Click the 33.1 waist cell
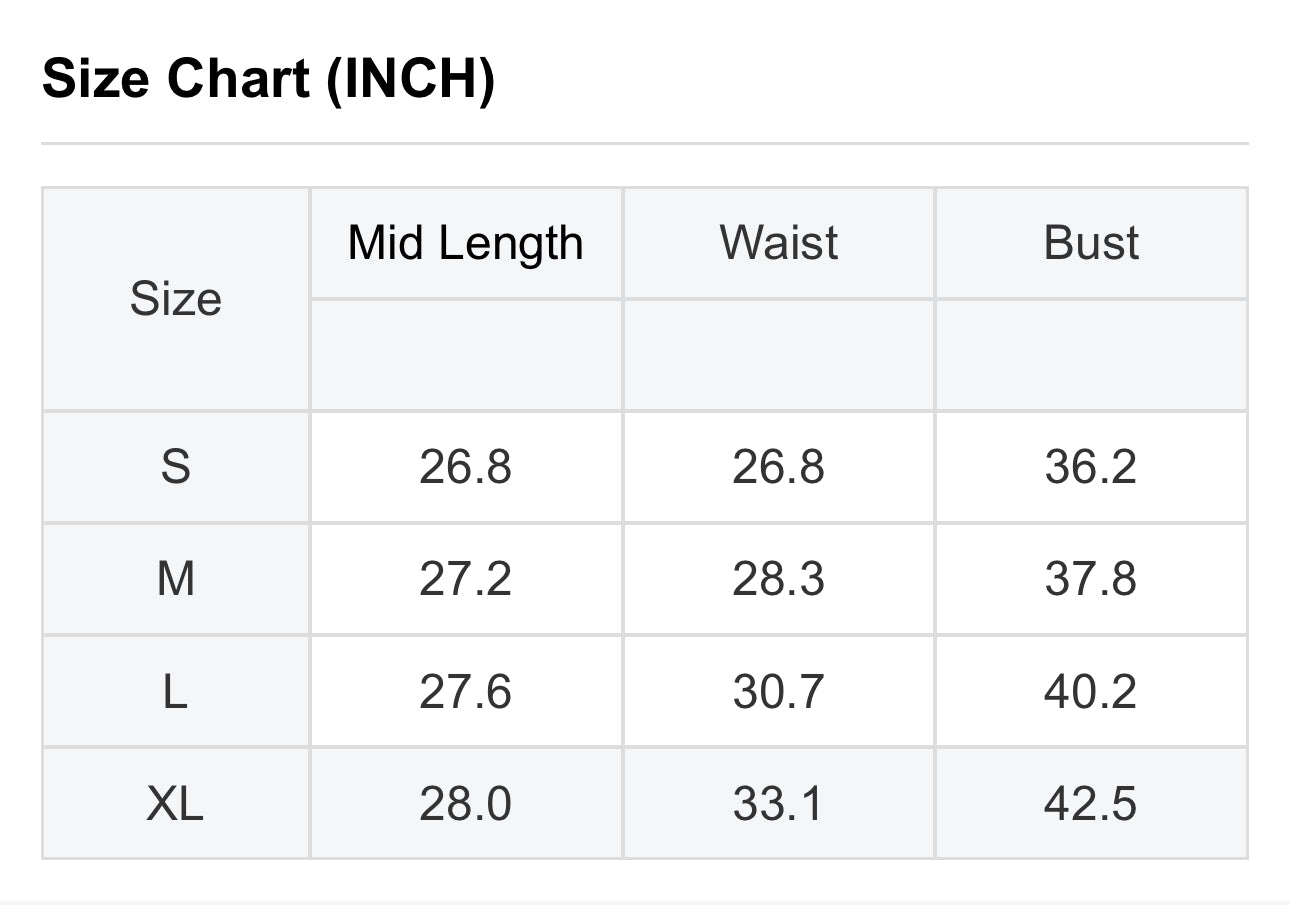Viewport: 1290px width, 905px height. 779,803
